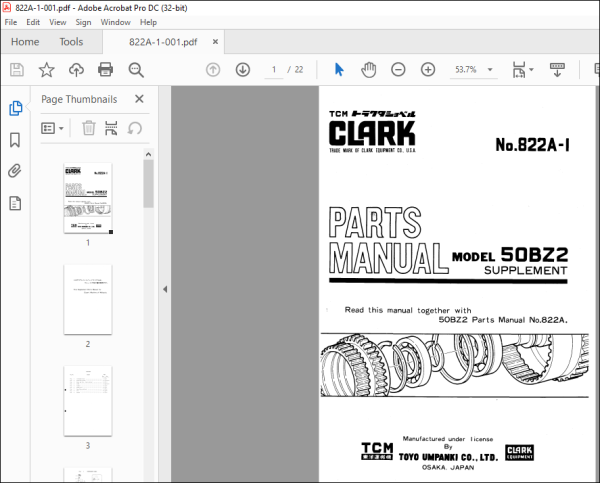Zoom out with the minus button
Viewport: 600px width, 483px height.
coord(398,70)
